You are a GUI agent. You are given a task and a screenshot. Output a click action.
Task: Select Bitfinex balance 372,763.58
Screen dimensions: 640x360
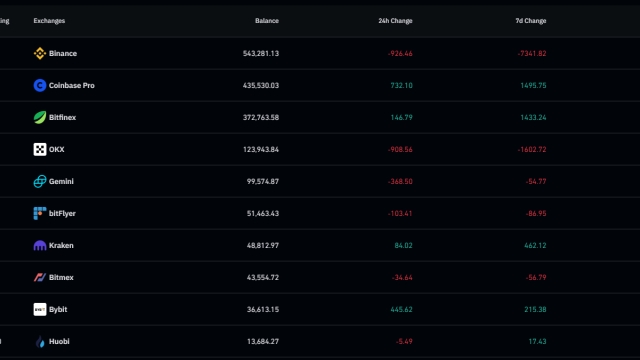click(261, 118)
